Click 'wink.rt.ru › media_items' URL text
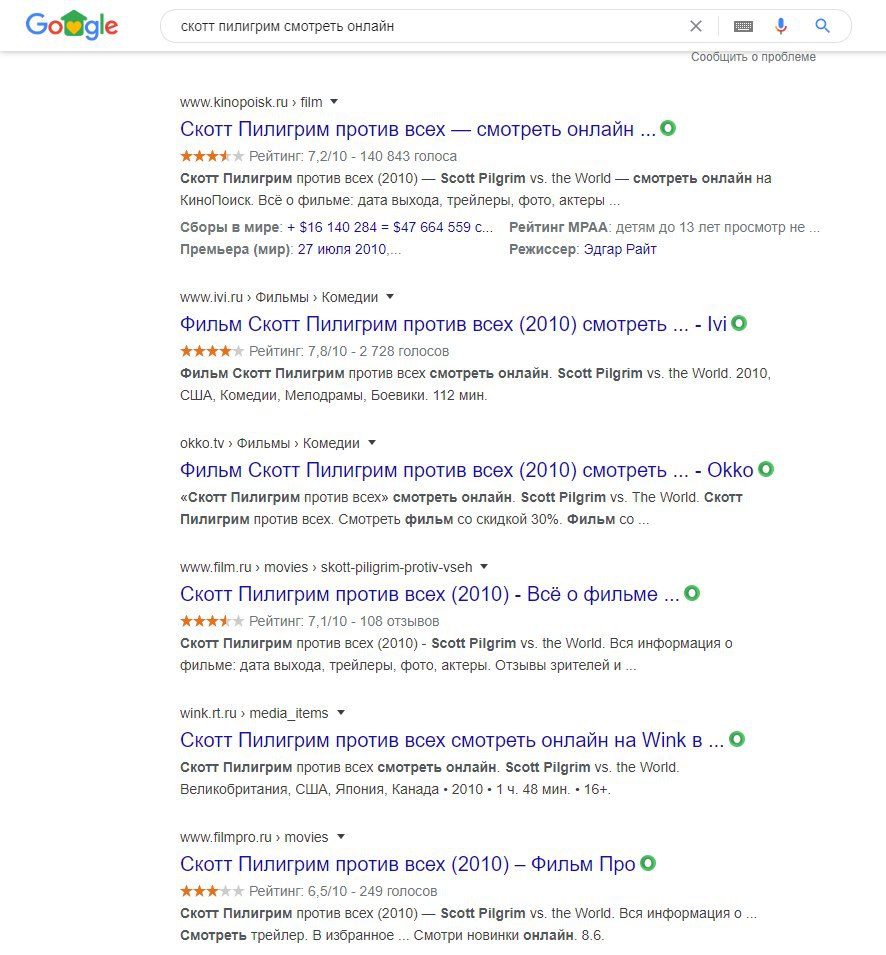This screenshot has width=886, height=955. tap(254, 713)
